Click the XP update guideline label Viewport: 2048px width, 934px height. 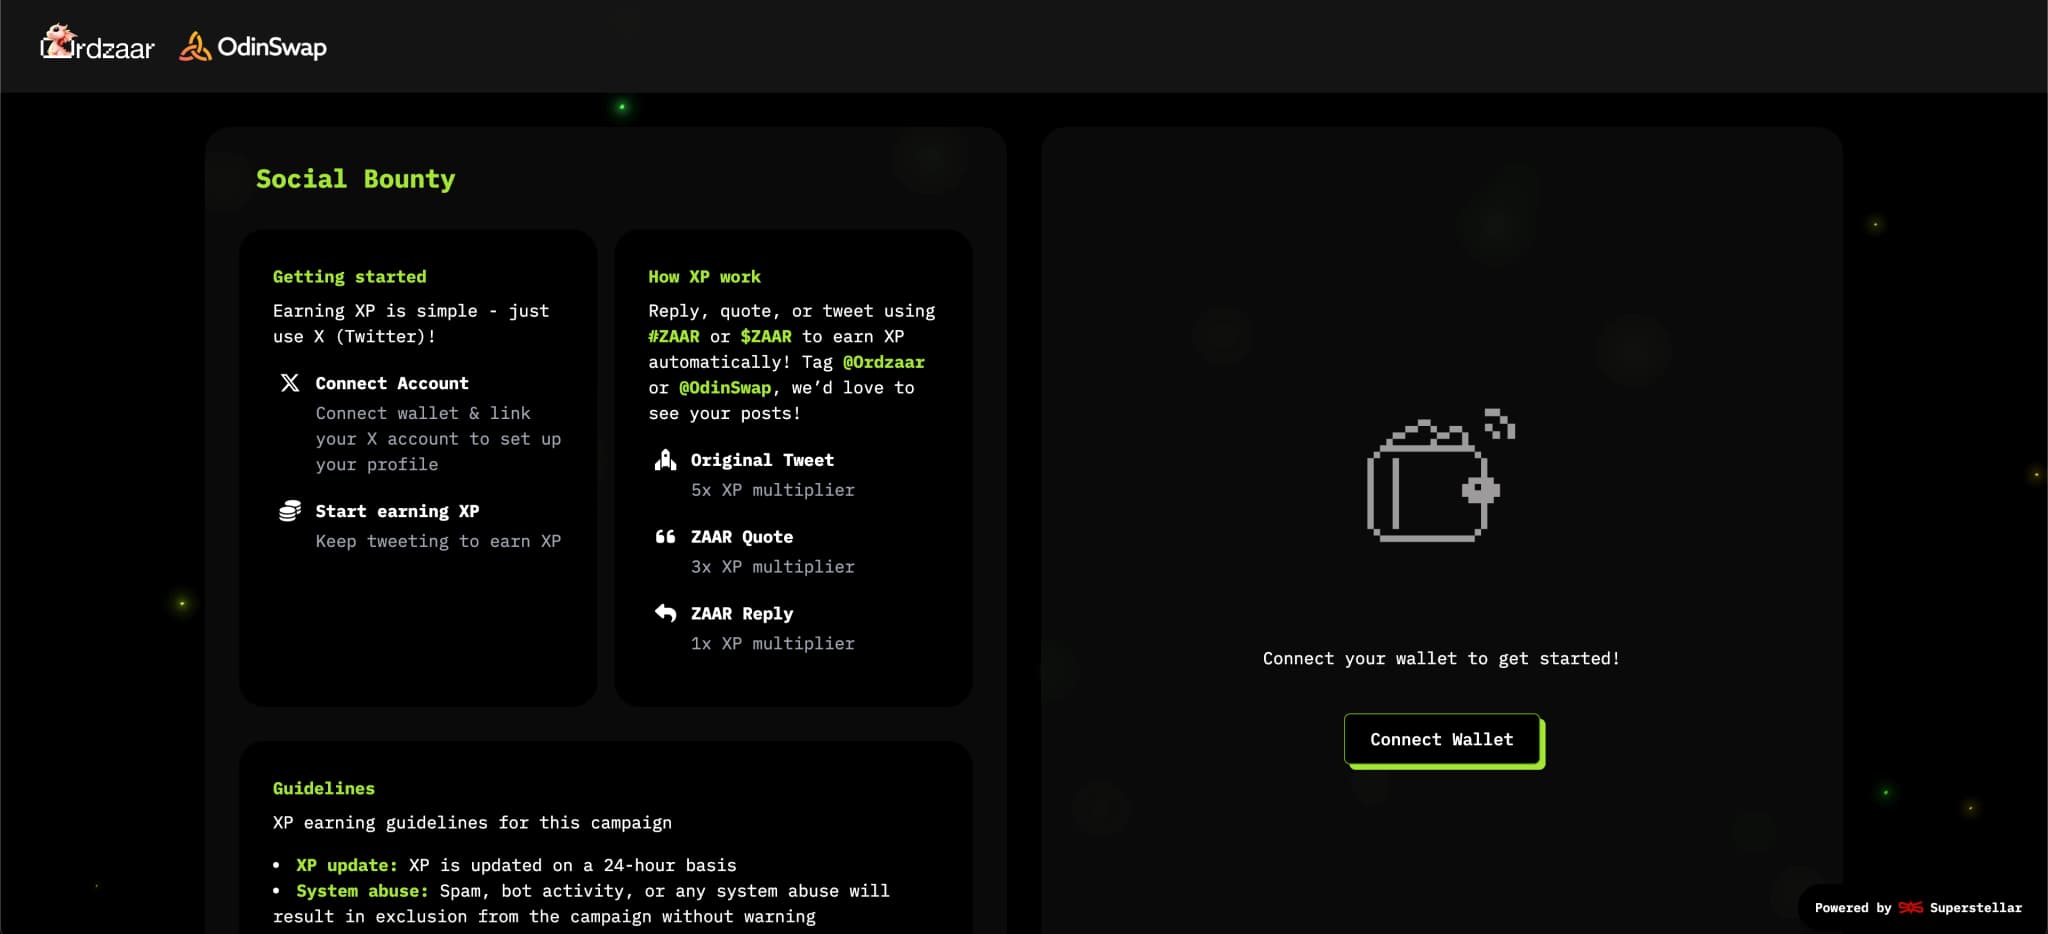(x=346, y=865)
